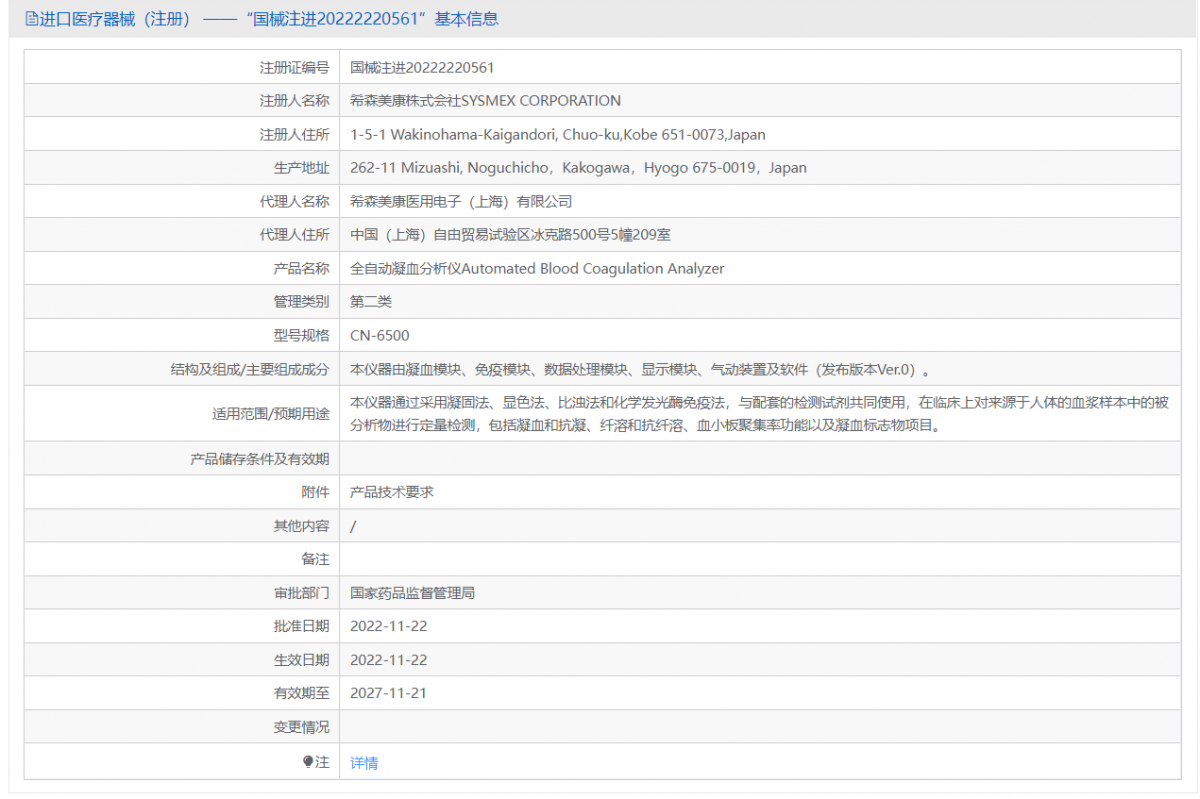The width and height of the screenshot is (1200, 799).
Task: Open the 详情 link in the note row
Action: point(364,763)
